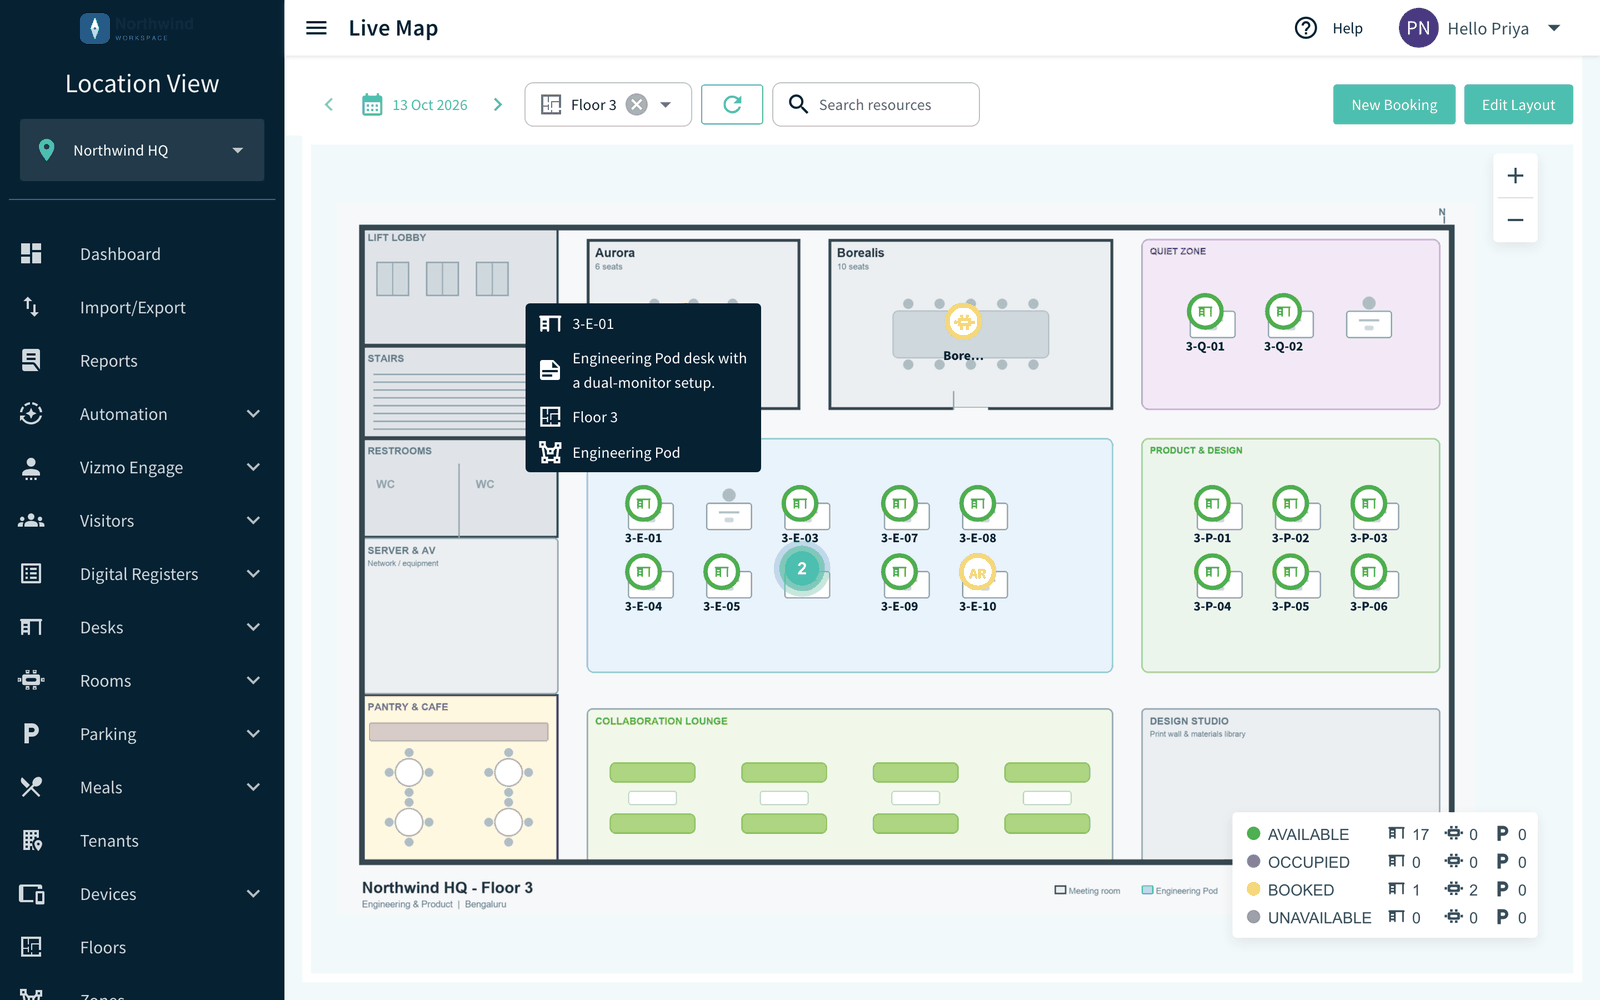Select desk 3-E-01 marker

[x=643, y=504]
